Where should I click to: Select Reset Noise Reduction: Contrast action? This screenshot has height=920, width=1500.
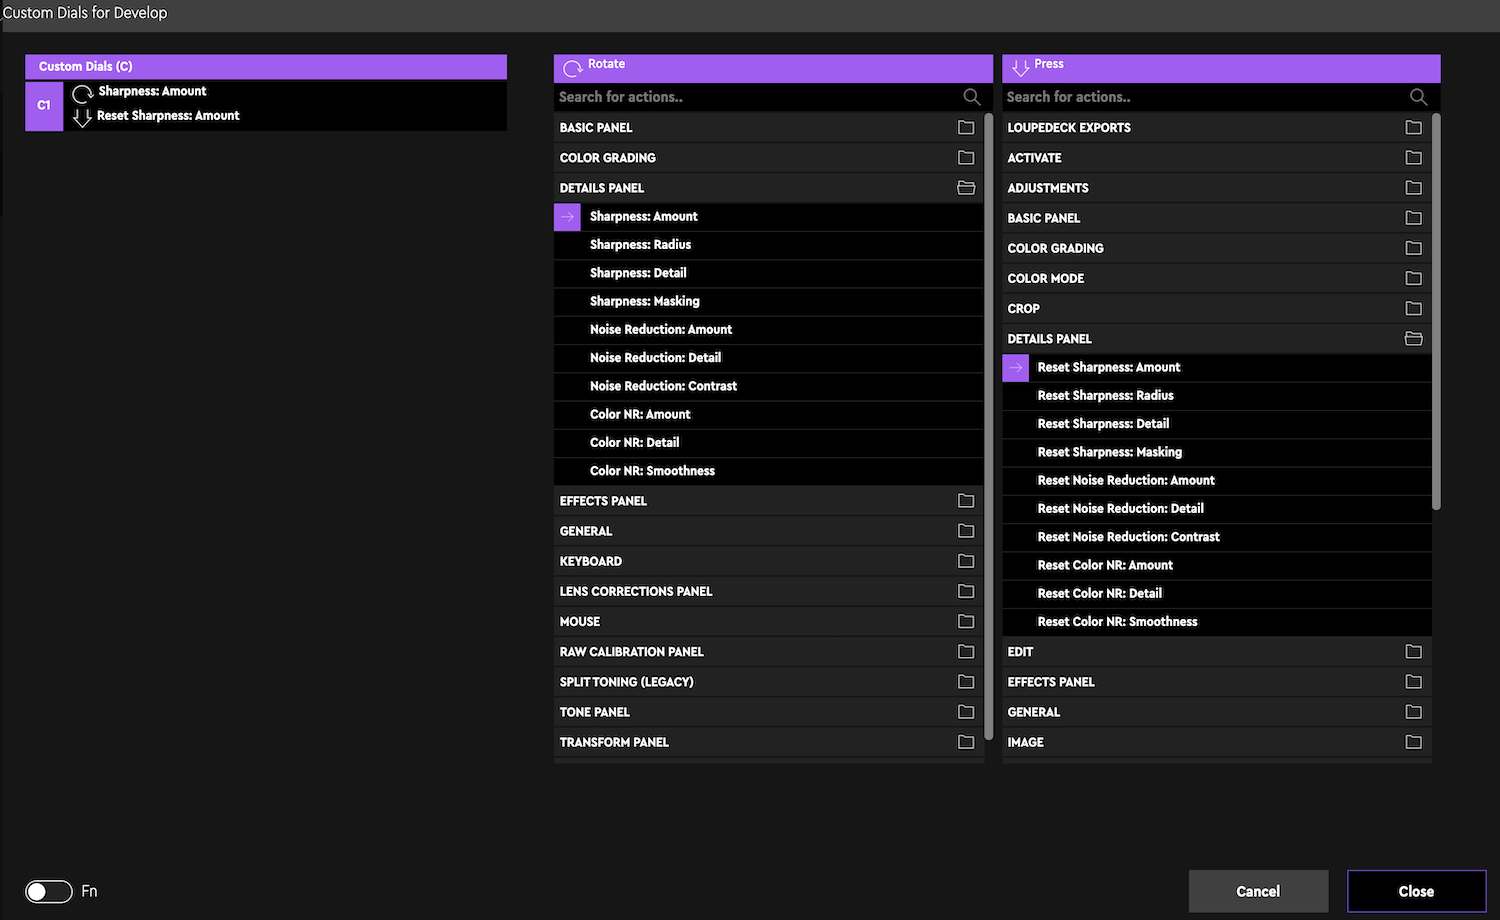pos(1216,537)
